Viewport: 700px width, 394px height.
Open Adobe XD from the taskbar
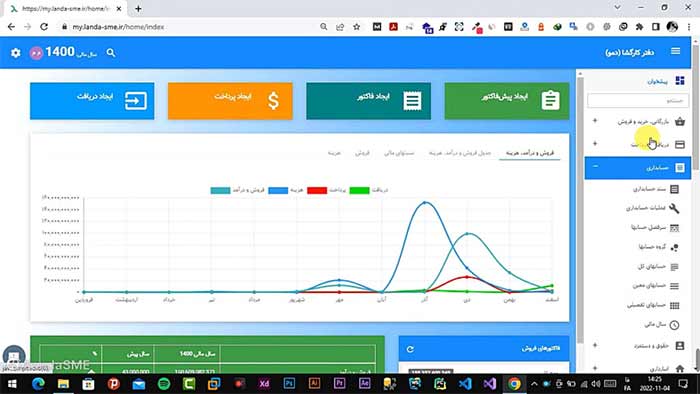coord(264,384)
